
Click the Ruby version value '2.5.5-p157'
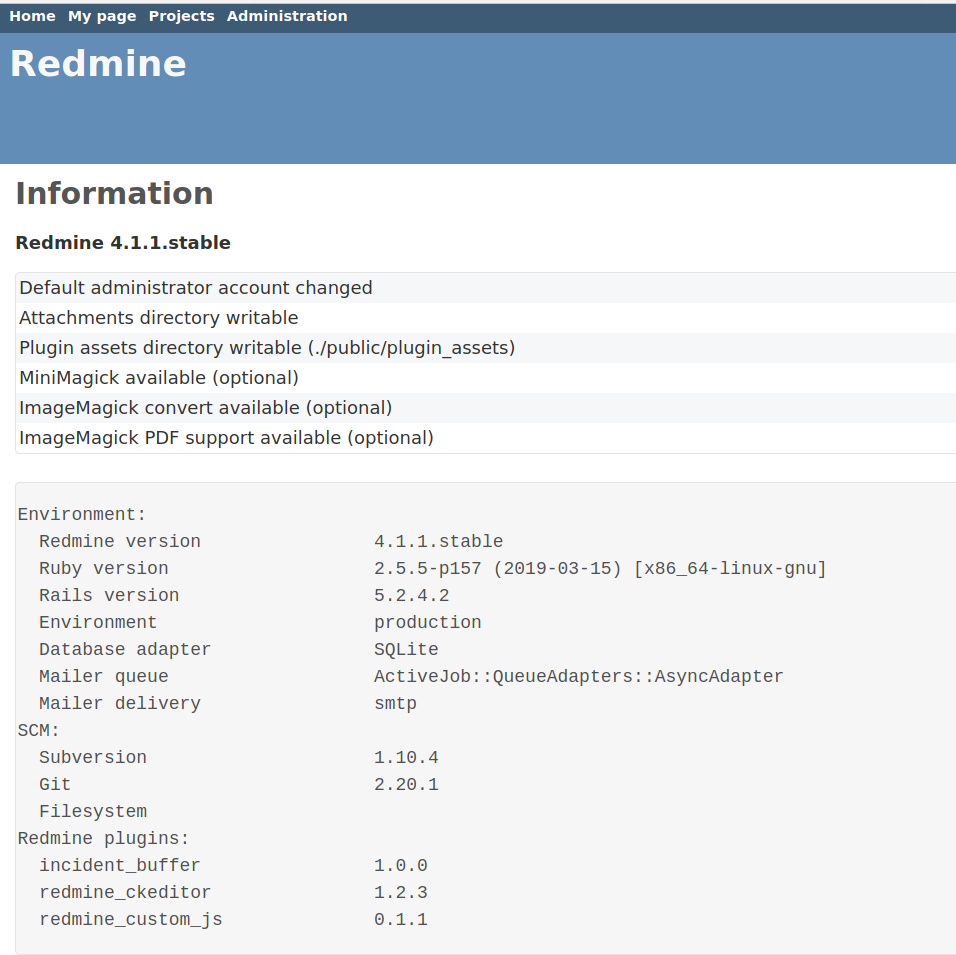tap(427, 568)
